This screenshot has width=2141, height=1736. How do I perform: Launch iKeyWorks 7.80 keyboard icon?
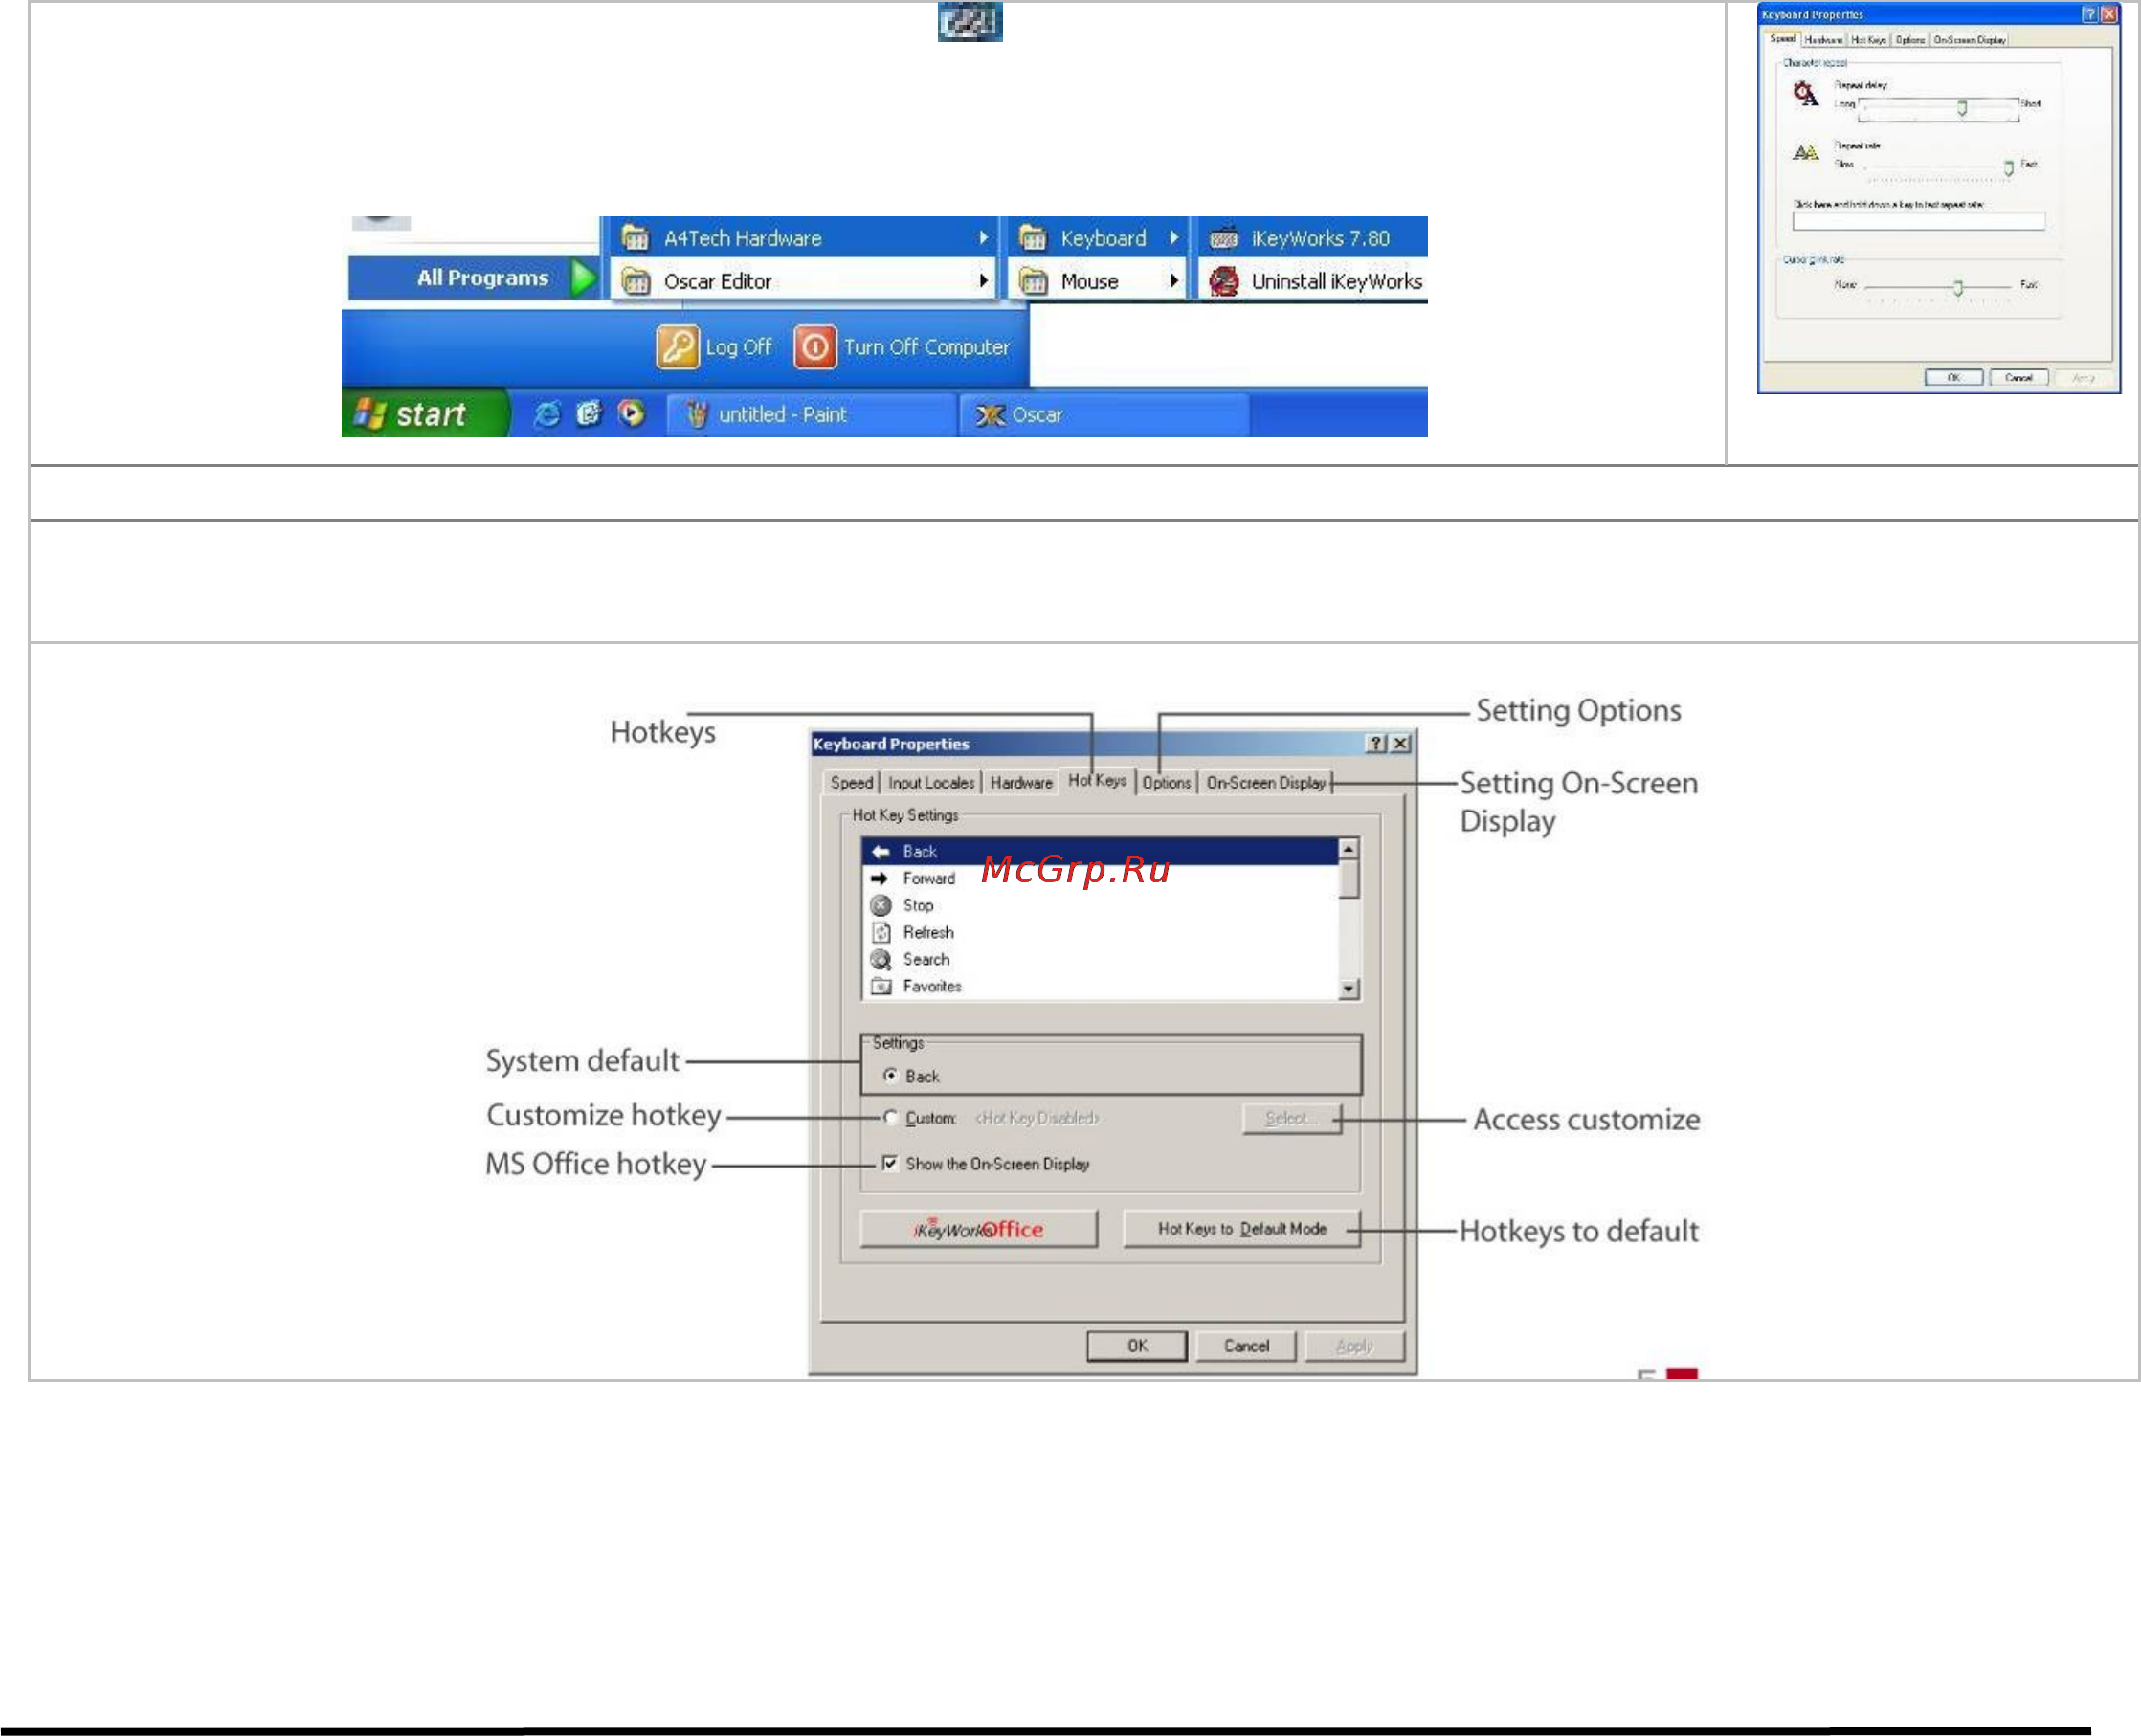pyautogui.click(x=1224, y=238)
